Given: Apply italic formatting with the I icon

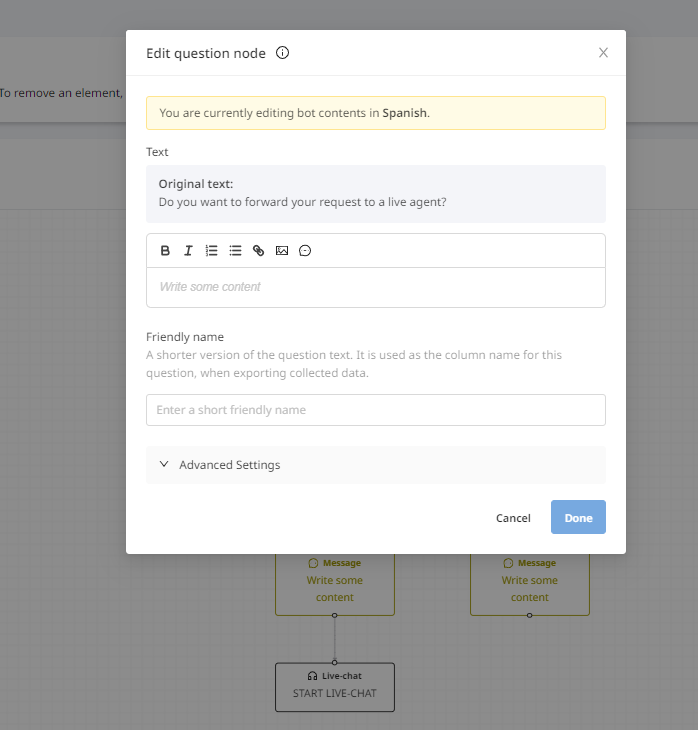Looking at the screenshot, I should click(x=188, y=250).
